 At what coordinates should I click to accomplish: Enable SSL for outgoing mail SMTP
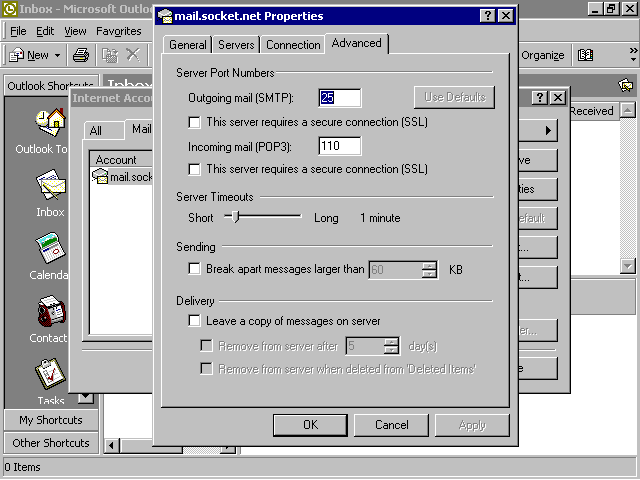(x=195, y=122)
